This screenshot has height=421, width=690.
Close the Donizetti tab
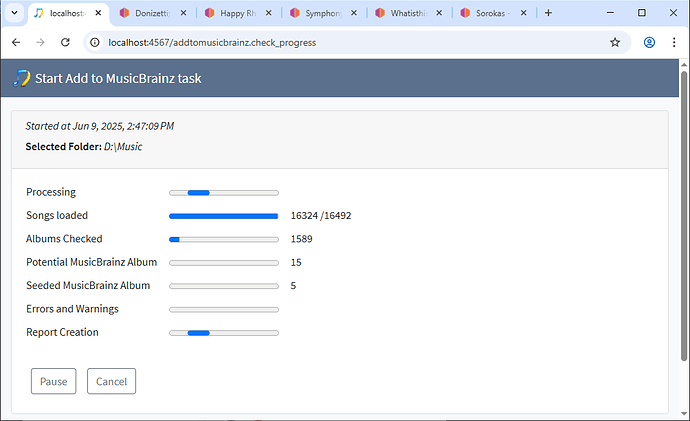click(183, 13)
